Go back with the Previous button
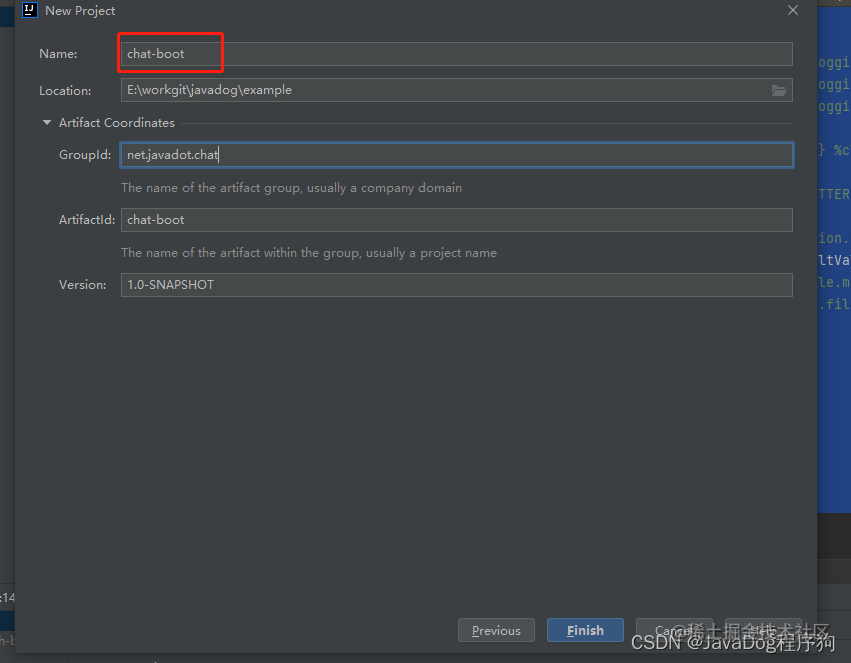 [x=496, y=630]
